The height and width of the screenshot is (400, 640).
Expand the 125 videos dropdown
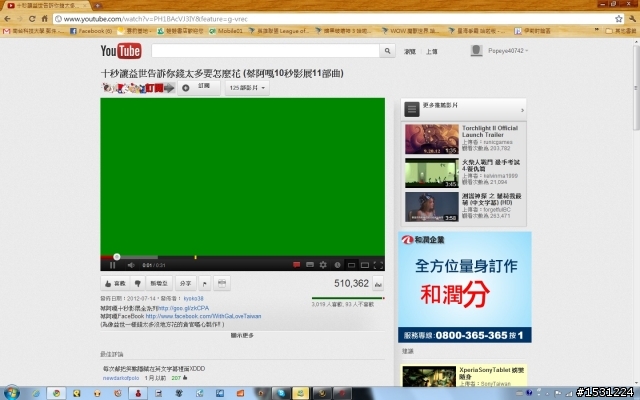click(x=247, y=88)
